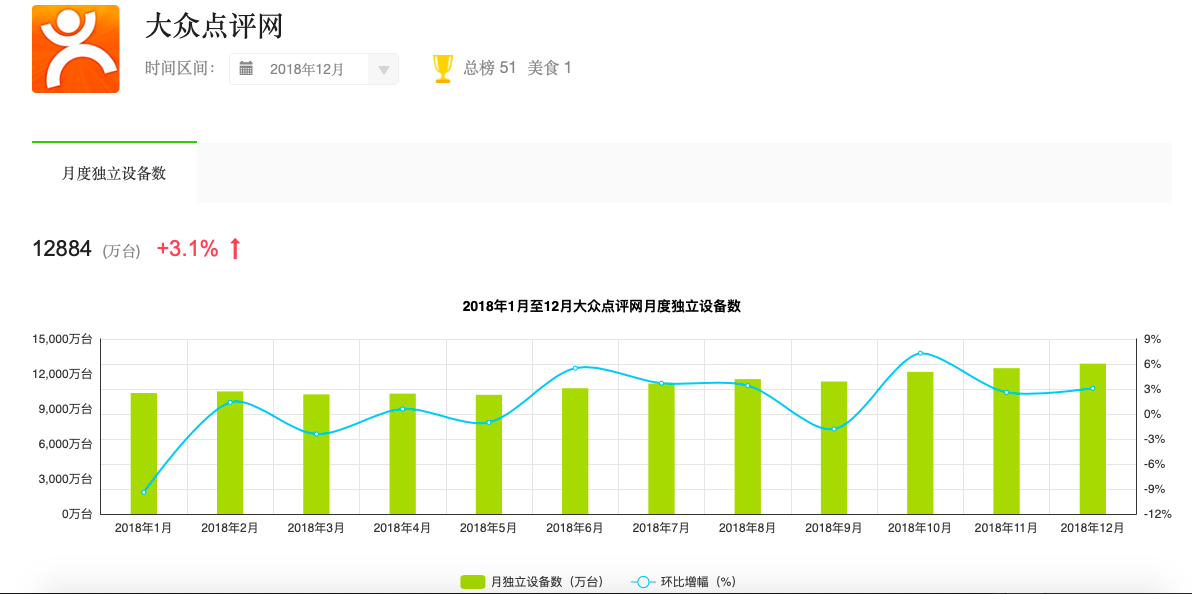Click the line data point for 2018年6月
The image size is (1192, 594).
[x=575, y=368]
